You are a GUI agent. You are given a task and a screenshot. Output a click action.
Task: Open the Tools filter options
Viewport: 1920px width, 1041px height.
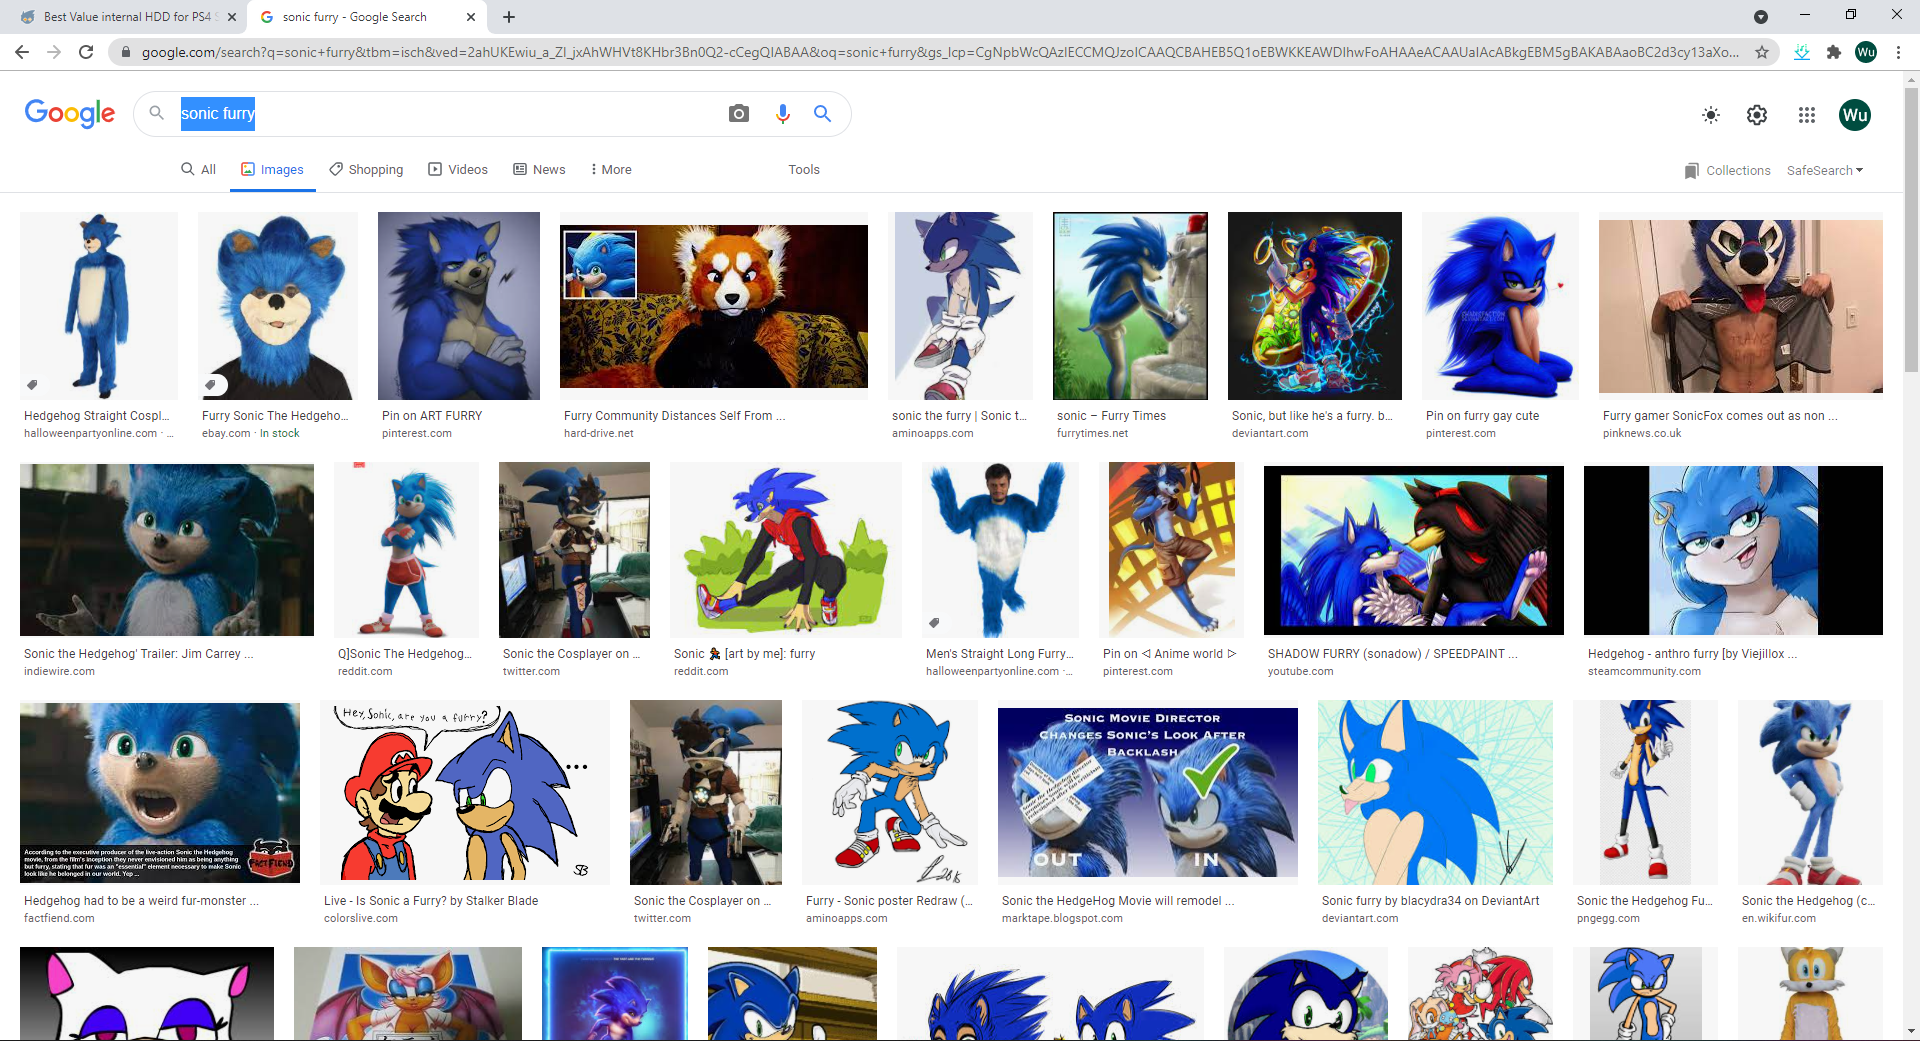point(804,169)
